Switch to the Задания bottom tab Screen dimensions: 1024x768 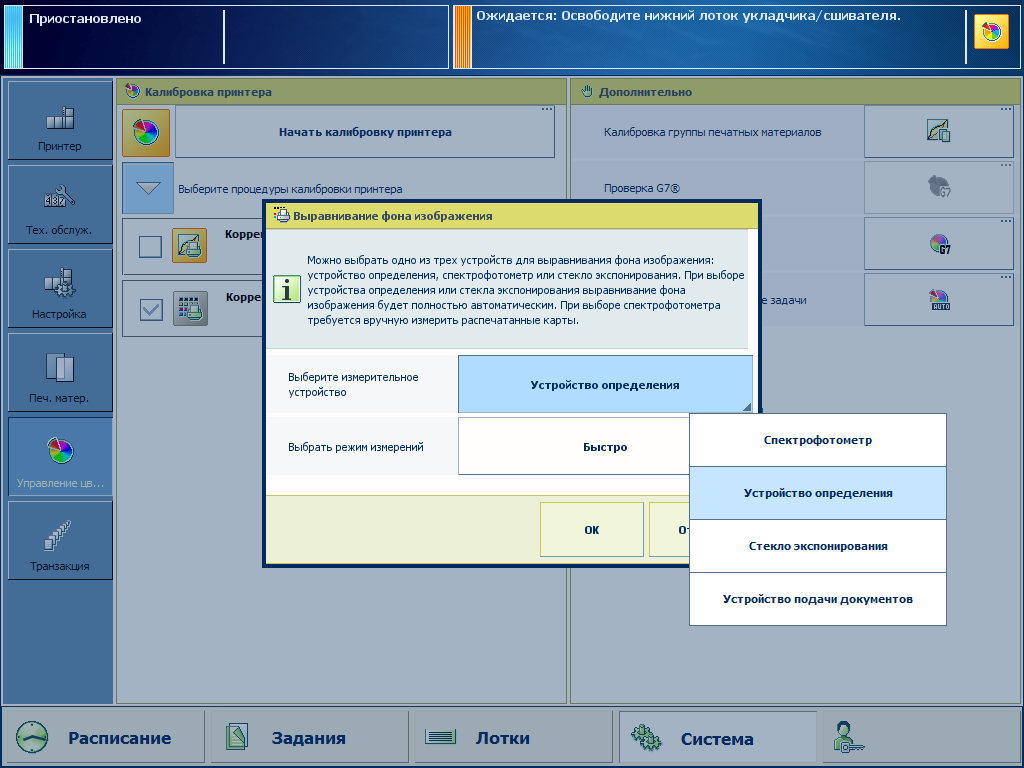307,738
